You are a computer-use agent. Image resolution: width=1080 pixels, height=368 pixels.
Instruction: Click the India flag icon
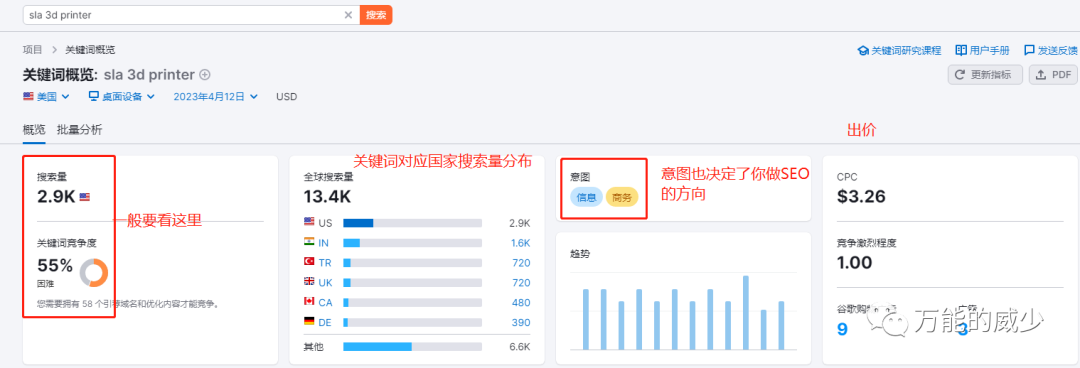309,242
